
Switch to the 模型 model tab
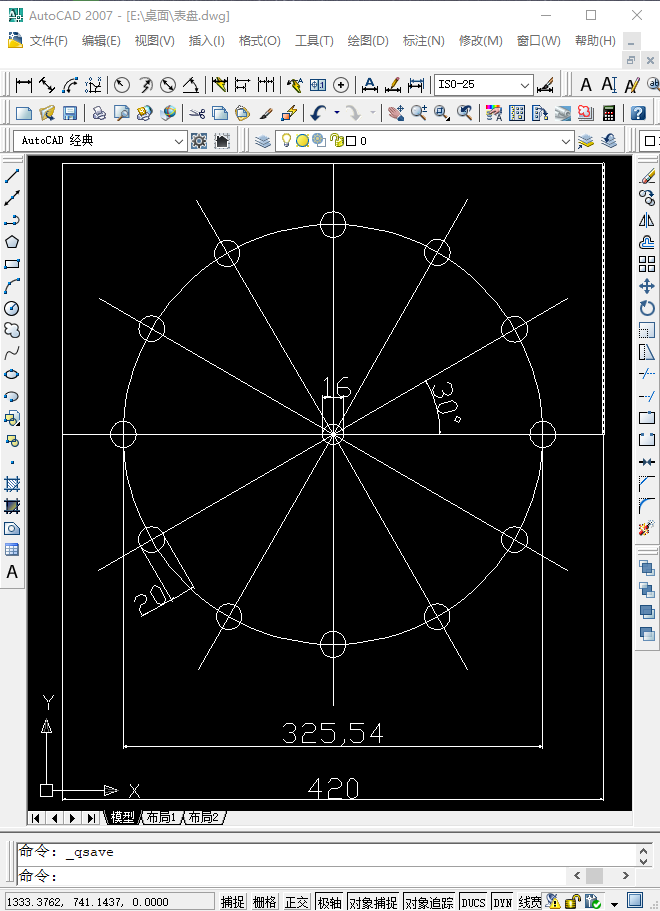[123, 817]
